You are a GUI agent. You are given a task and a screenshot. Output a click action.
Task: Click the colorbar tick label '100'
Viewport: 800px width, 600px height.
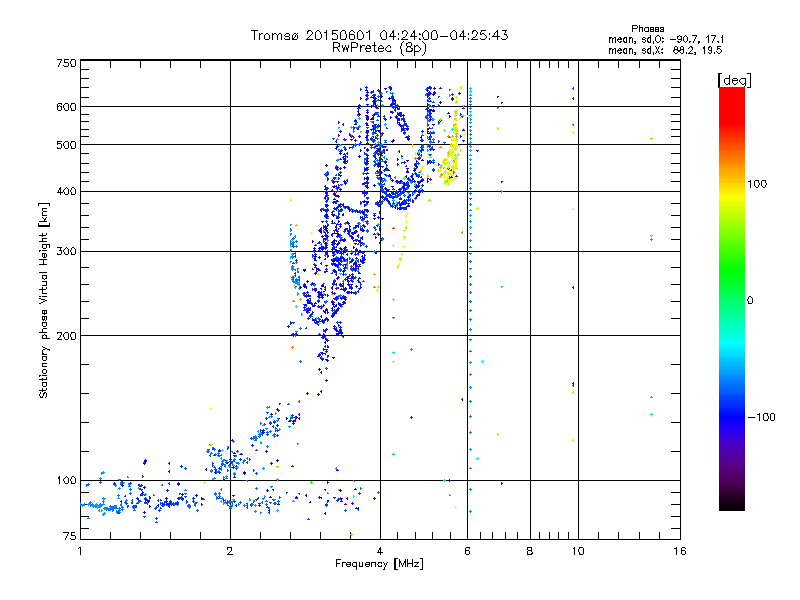click(x=757, y=184)
